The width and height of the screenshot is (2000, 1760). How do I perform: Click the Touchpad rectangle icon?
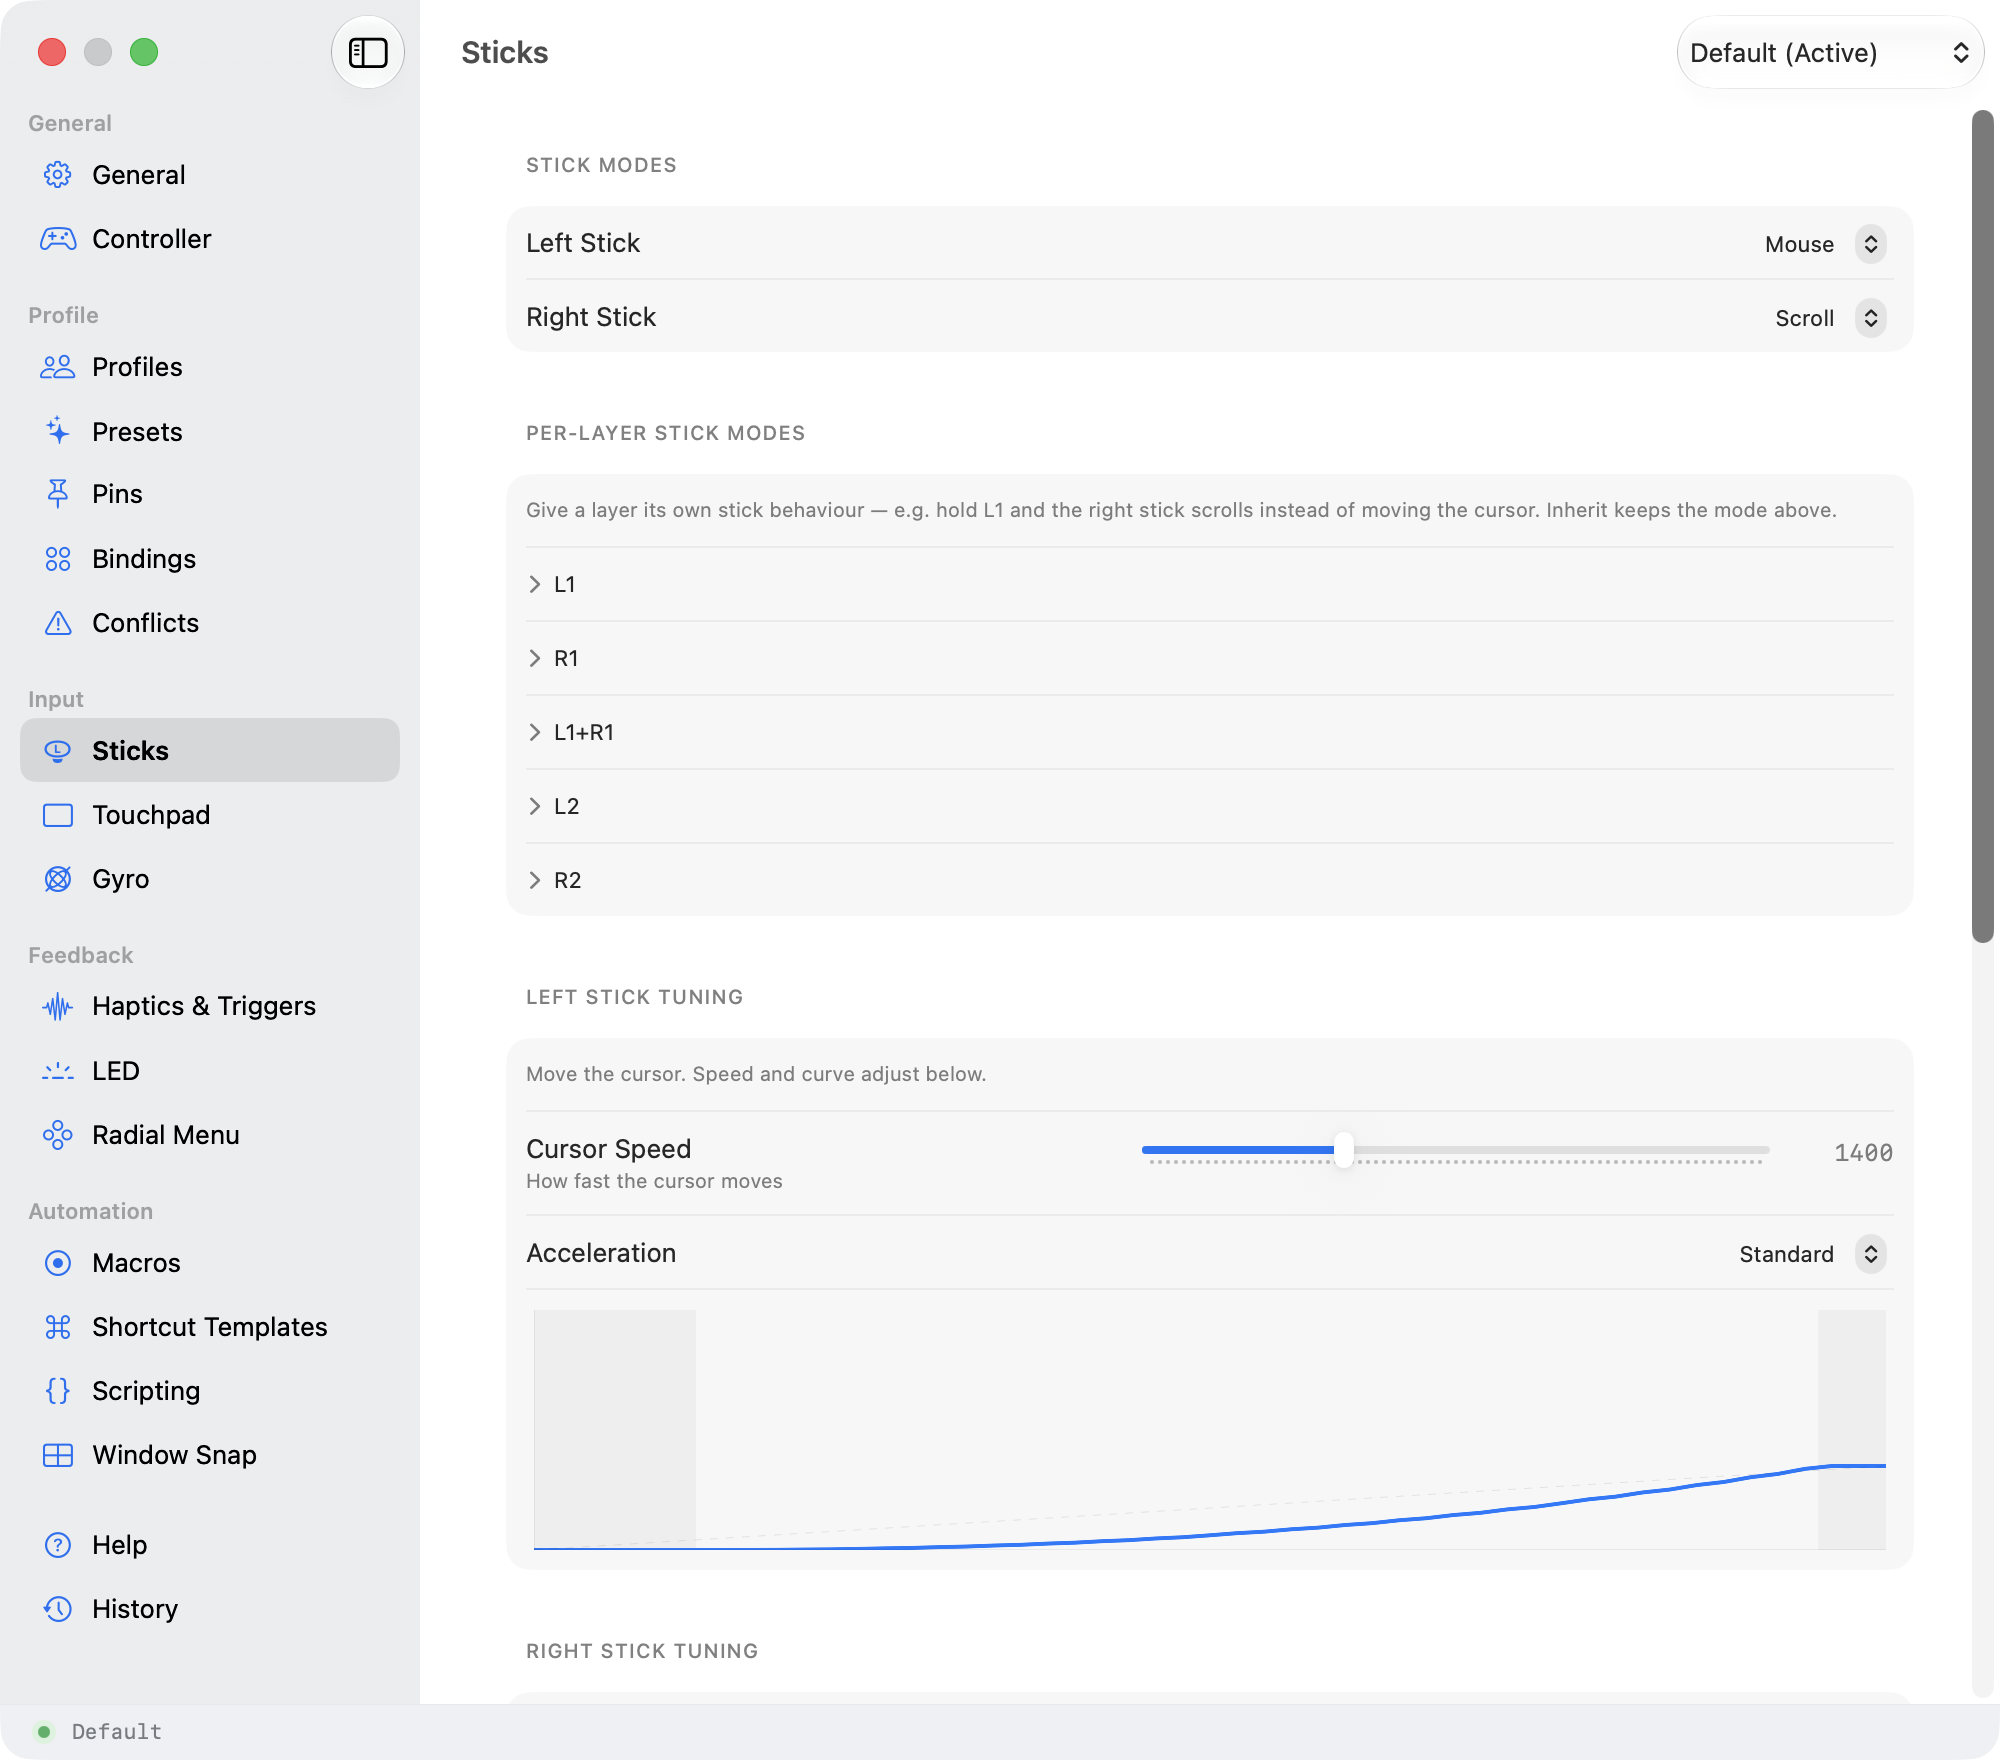coord(58,815)
